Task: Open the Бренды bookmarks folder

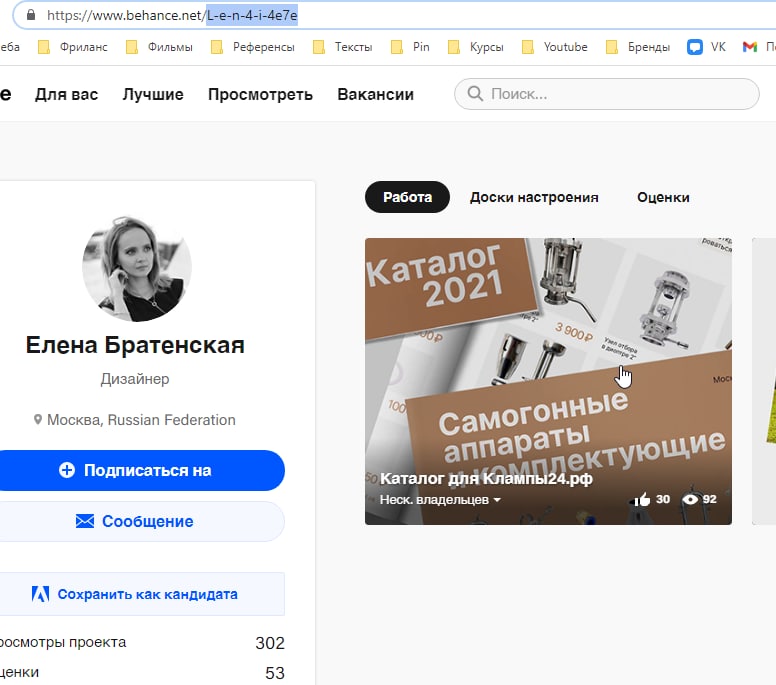Action: [x=638, y=47]
